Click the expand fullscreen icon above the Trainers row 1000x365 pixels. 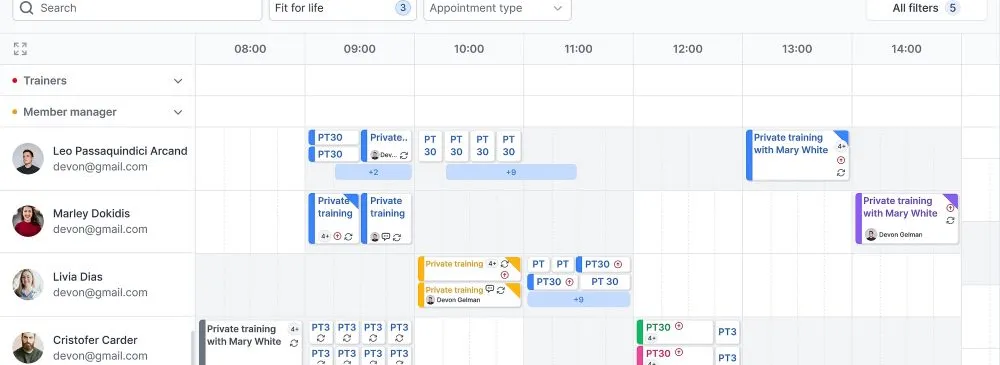pyautogui.click(x=20, y=48)
